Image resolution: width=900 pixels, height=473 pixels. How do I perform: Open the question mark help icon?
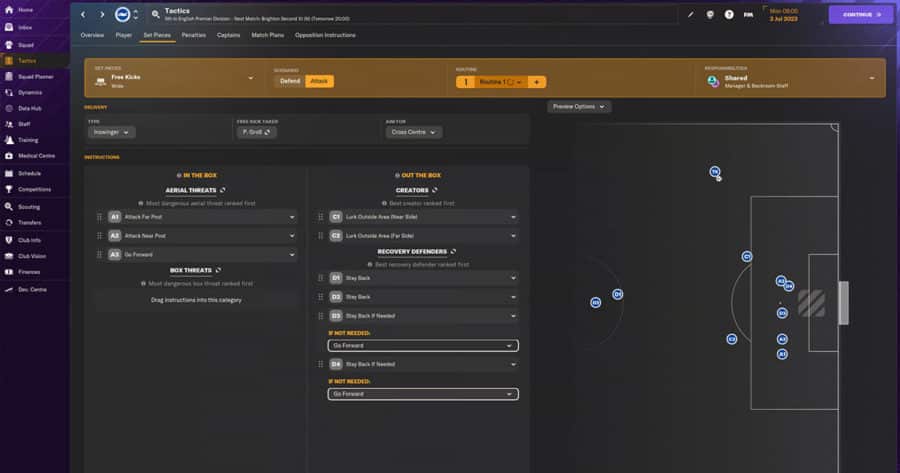click(729, 15)
